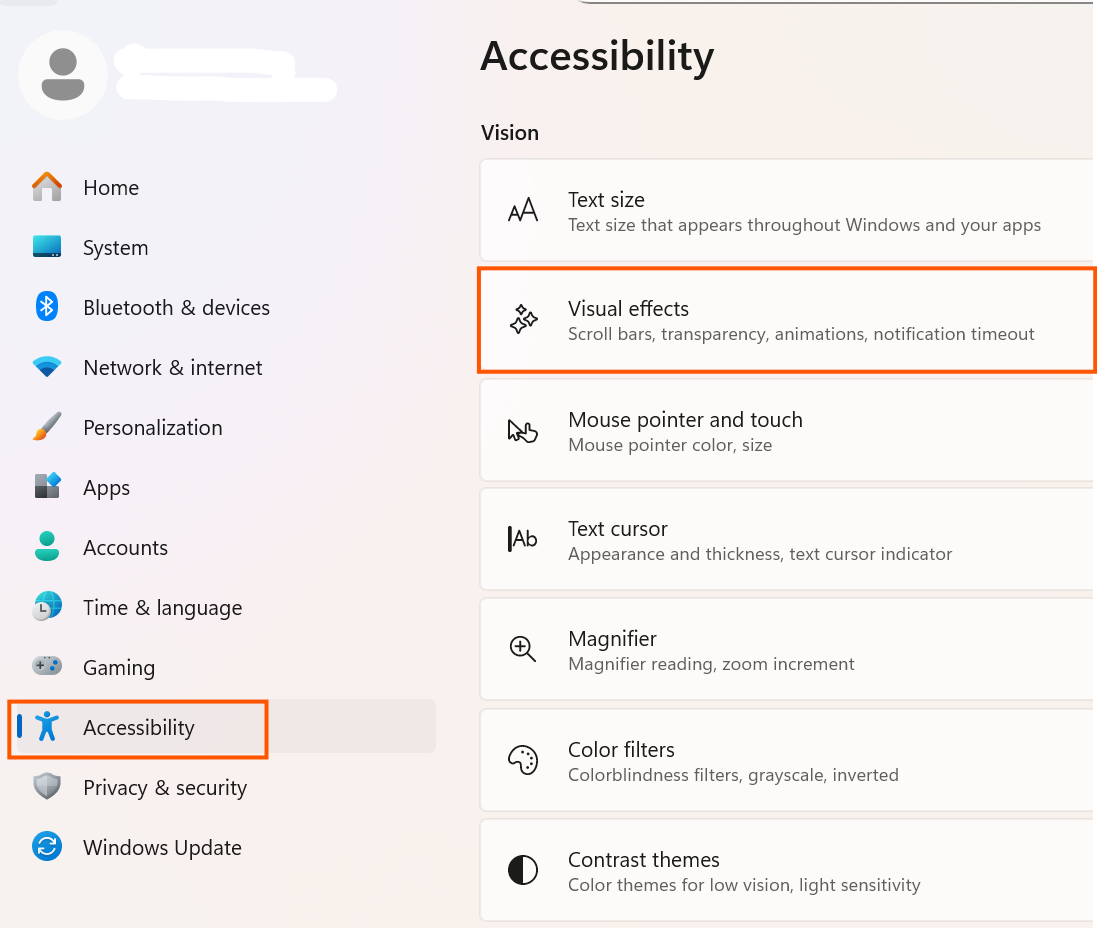
Task: Click the Time & language globe icon
Action: 47,607
